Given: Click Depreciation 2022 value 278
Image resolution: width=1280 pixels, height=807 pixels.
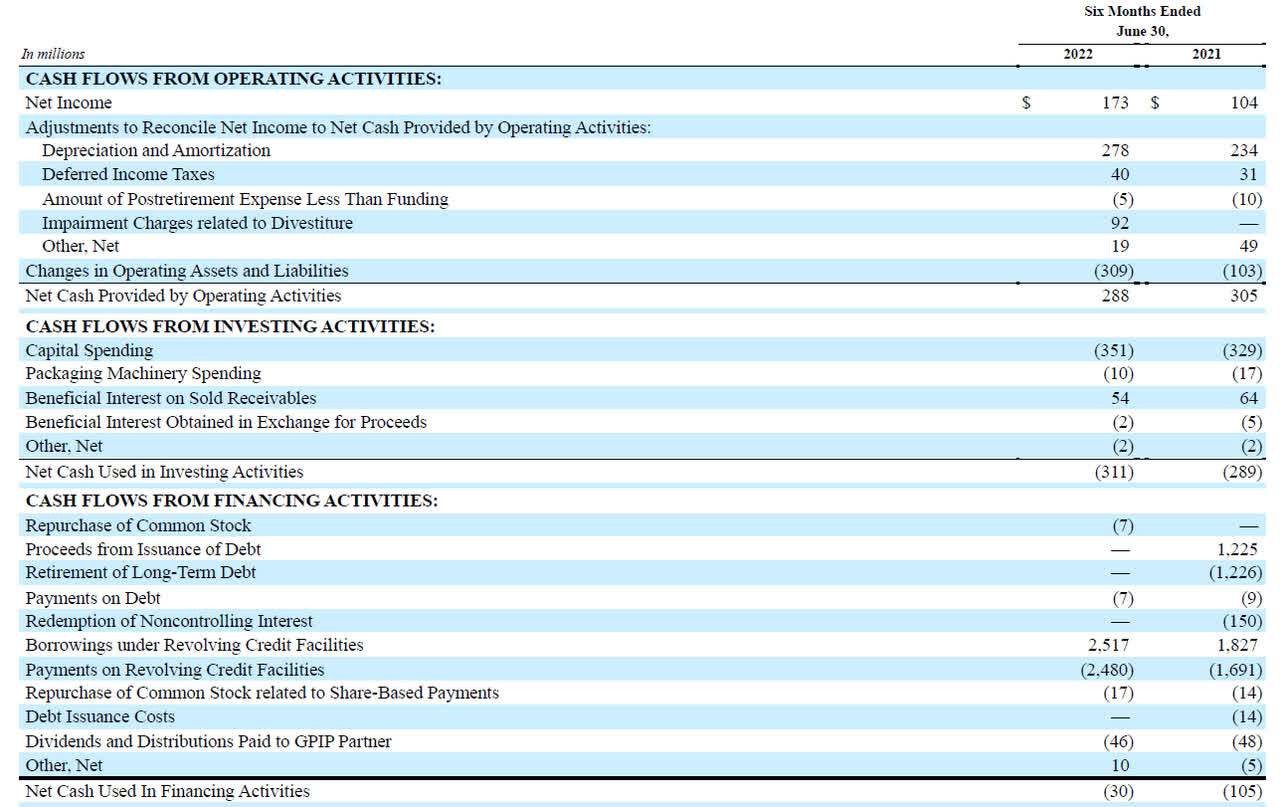Looking at the screenshot, I should [x=1115, y=151].
